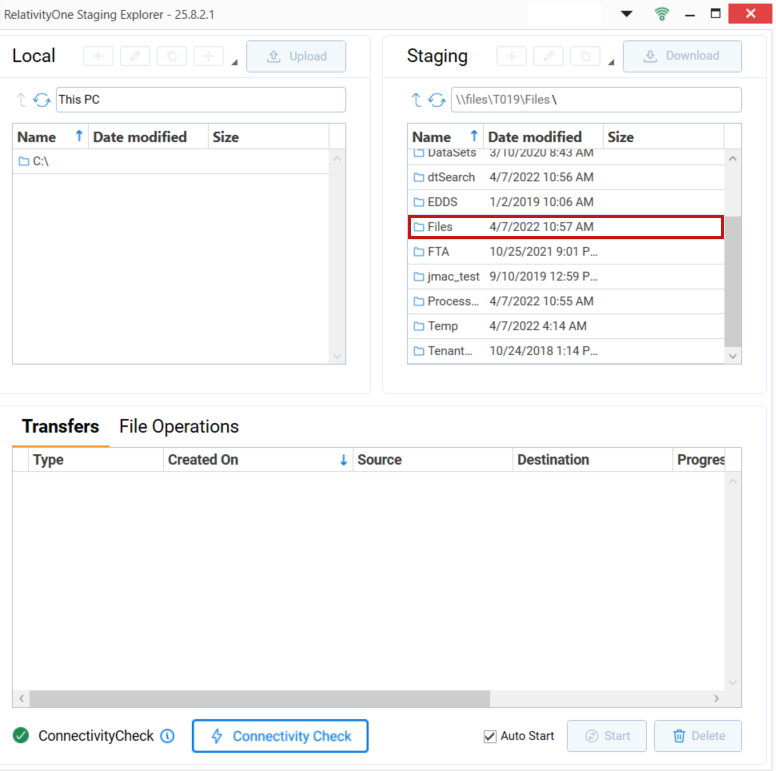Click the rename pencil icon in Local toolbar
The image size is (776, 771).
135,56
